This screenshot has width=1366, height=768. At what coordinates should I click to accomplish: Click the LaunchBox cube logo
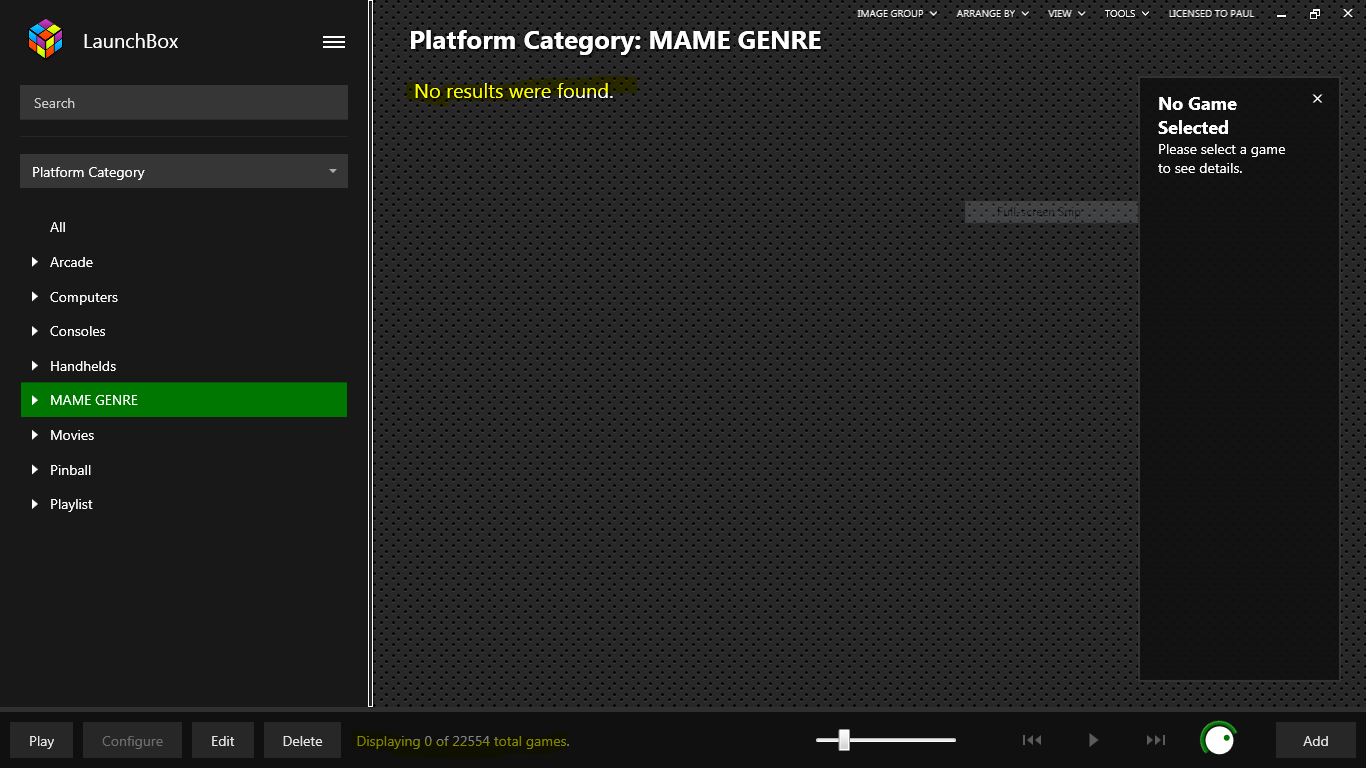[x=46, y=40]
